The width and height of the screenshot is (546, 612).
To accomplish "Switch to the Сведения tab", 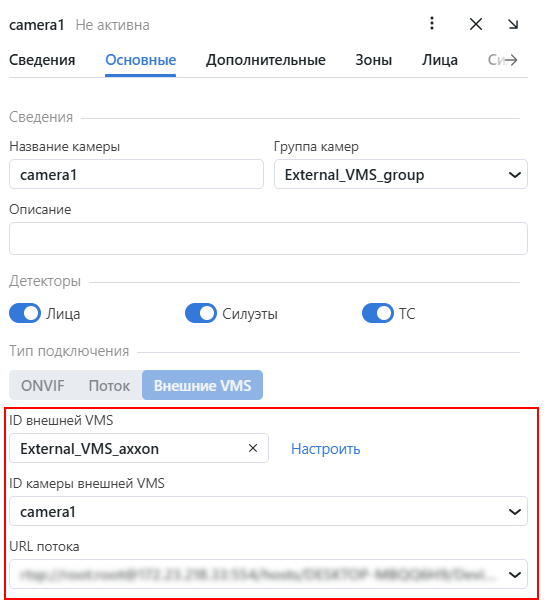I will pos(42,60).
